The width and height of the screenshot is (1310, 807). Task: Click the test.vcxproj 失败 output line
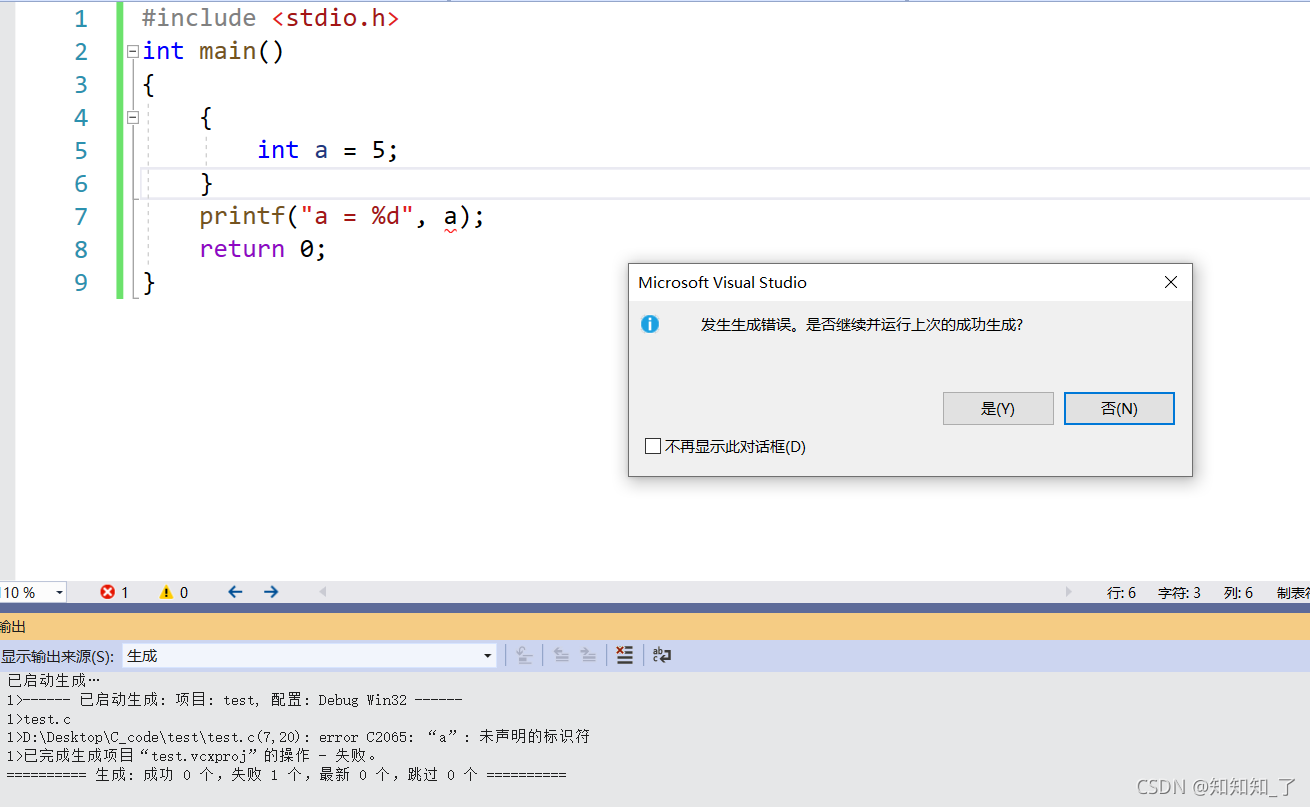[191, 755]
